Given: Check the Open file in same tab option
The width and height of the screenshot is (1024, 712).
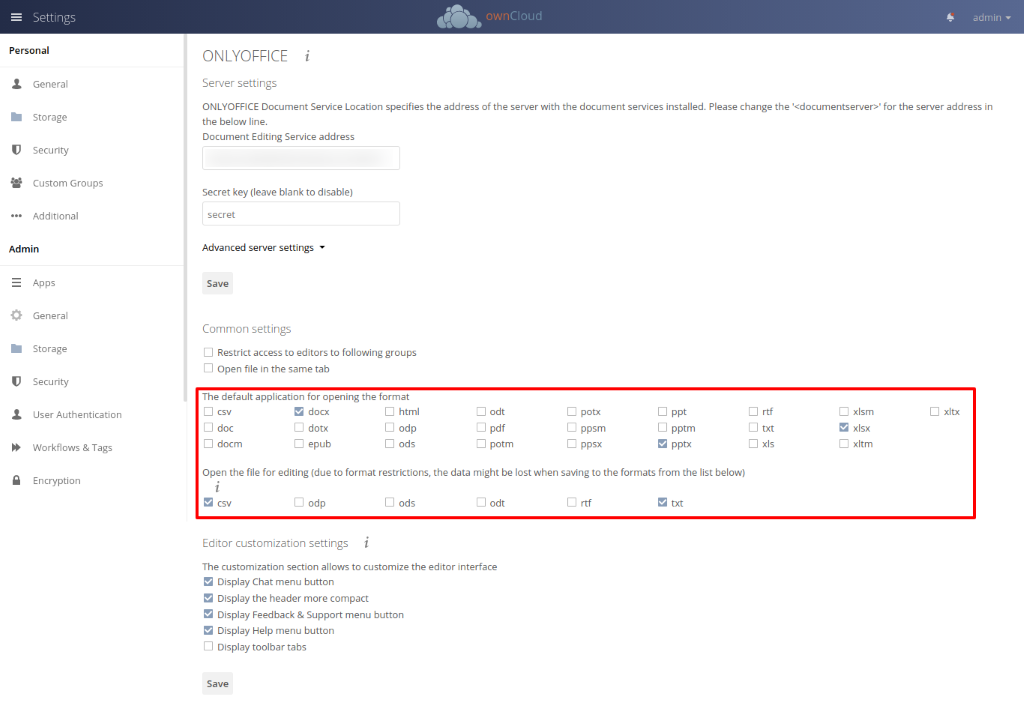Looking at the screenshot, I should click(x=208, y=368).
